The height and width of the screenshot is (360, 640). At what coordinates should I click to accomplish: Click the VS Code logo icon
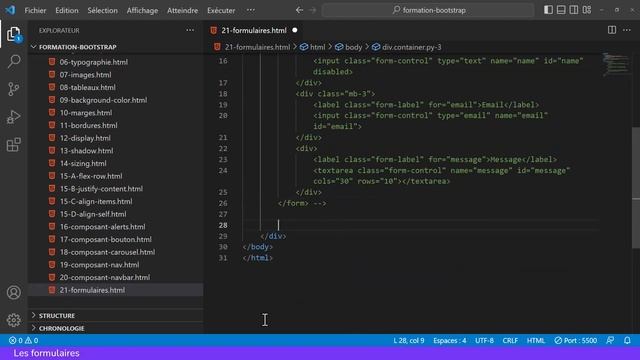click(10, 10)
